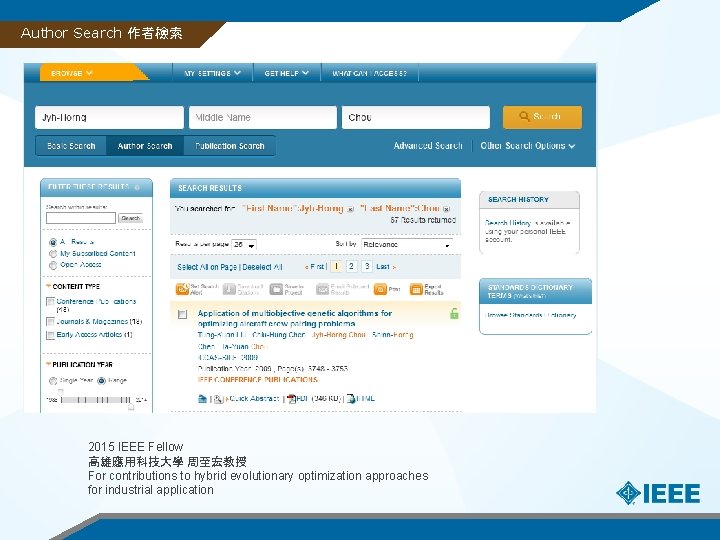The height and width of the screenshot is (540, 720).
Task: Click the IEEE Conference Publications label
Action: click(257, 380)
